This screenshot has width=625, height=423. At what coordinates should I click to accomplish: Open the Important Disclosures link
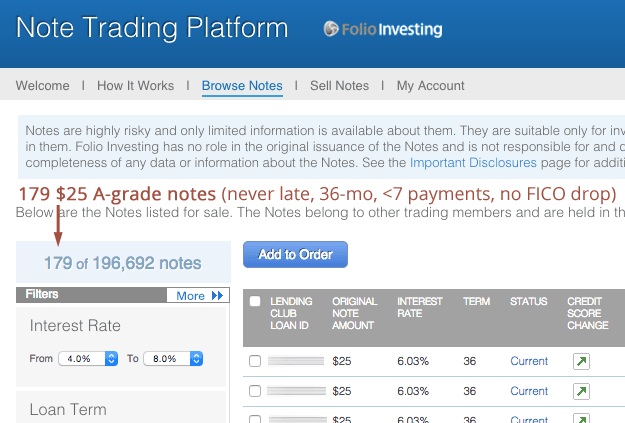[473, 163]
